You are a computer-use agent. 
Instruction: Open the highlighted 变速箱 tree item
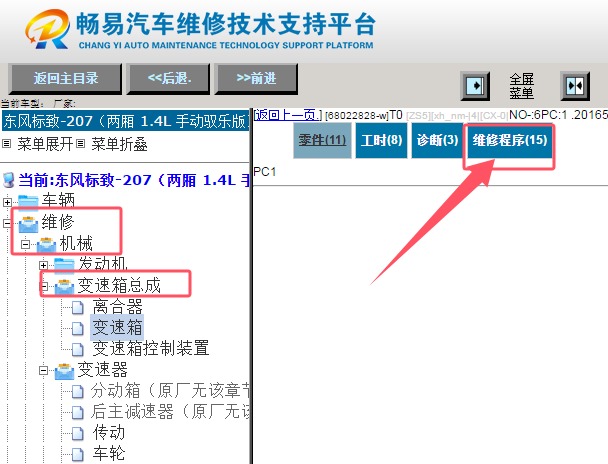pos(117,328)
